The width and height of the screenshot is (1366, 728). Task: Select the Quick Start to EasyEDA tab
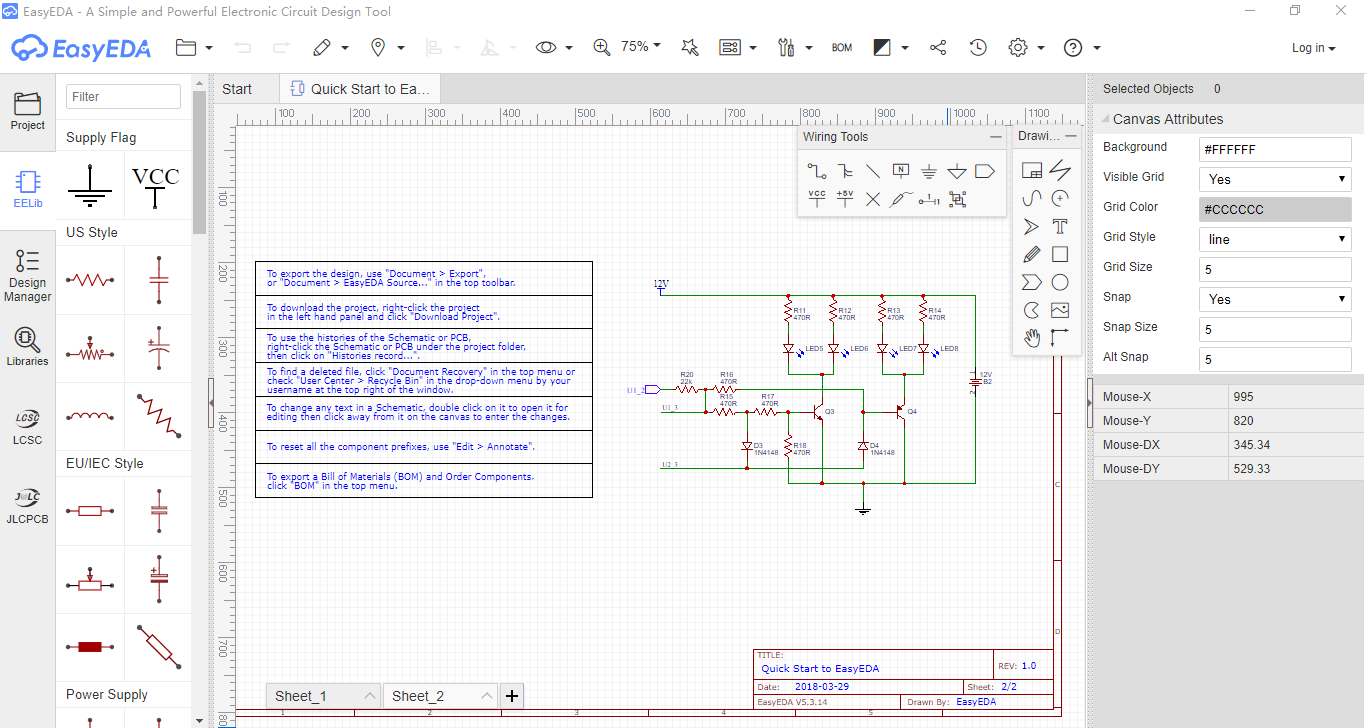coord(360,88)
